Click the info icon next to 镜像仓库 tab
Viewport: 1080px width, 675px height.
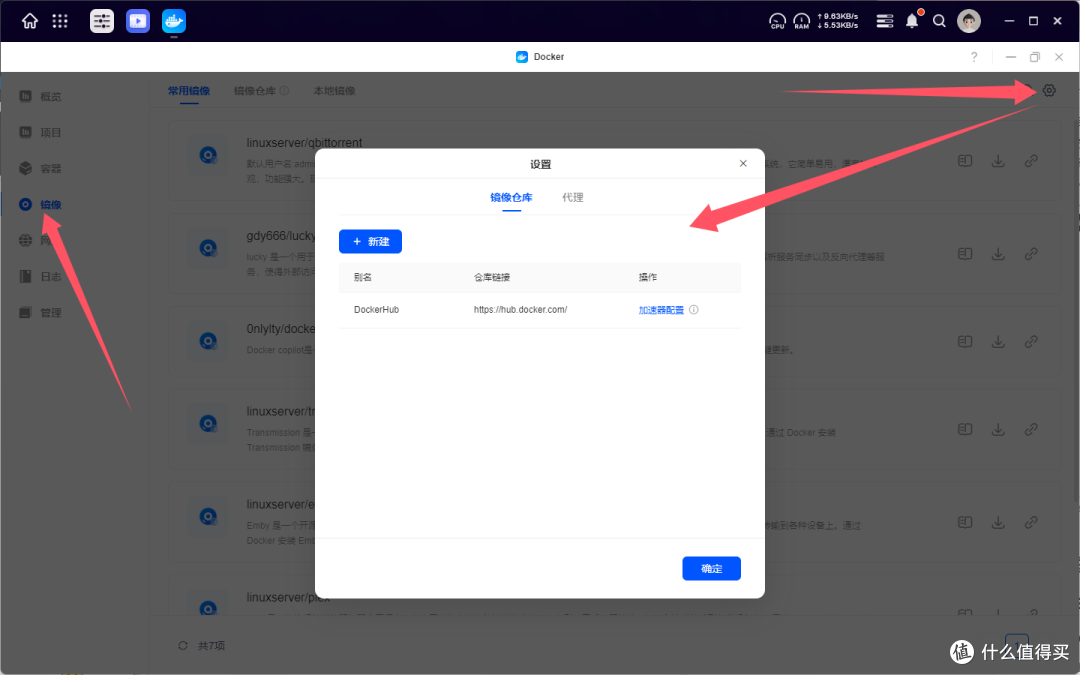[x=284, y=91]
